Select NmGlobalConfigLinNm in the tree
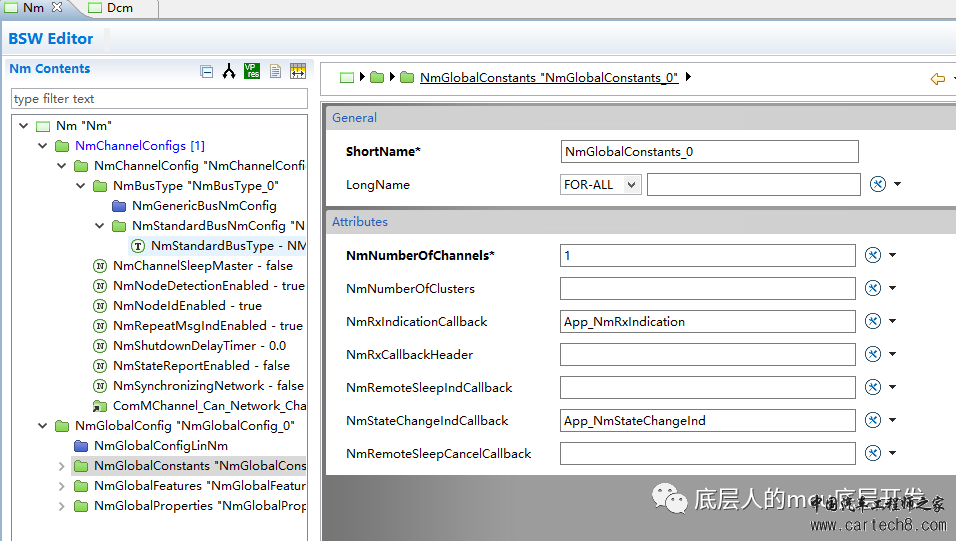This screenshot has height=541, width=956. click(161, 446)
